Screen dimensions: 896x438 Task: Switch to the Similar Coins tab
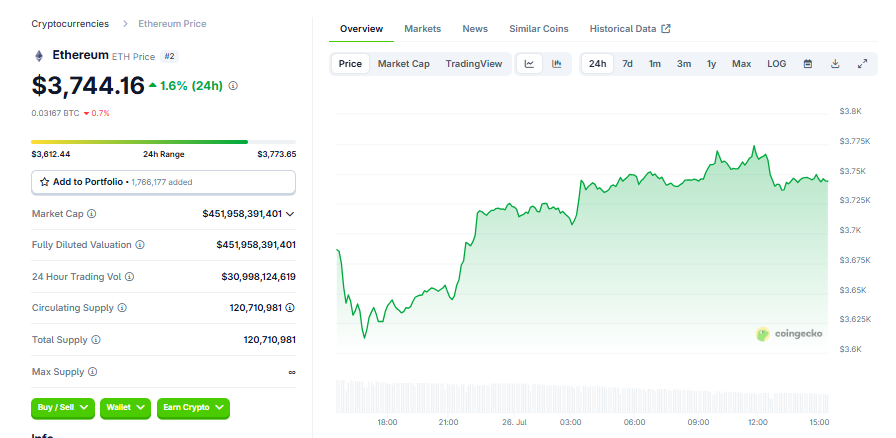coord(539,29)
